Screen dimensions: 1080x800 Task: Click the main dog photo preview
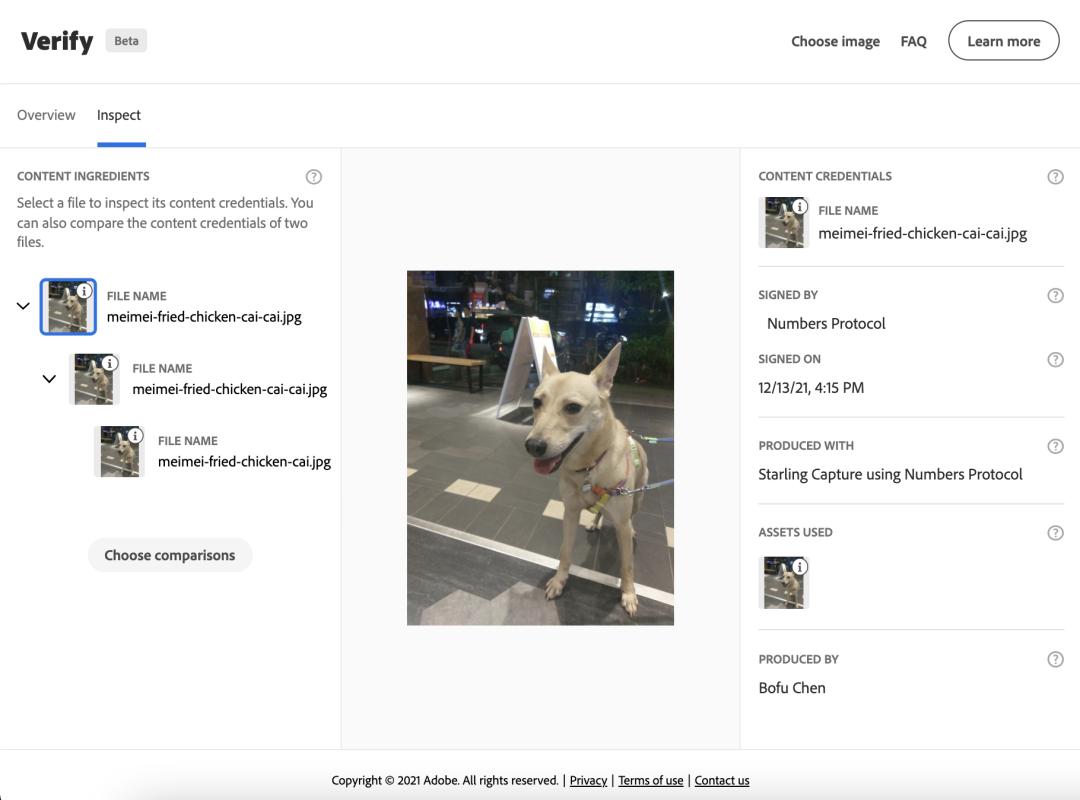coord(540,448)
